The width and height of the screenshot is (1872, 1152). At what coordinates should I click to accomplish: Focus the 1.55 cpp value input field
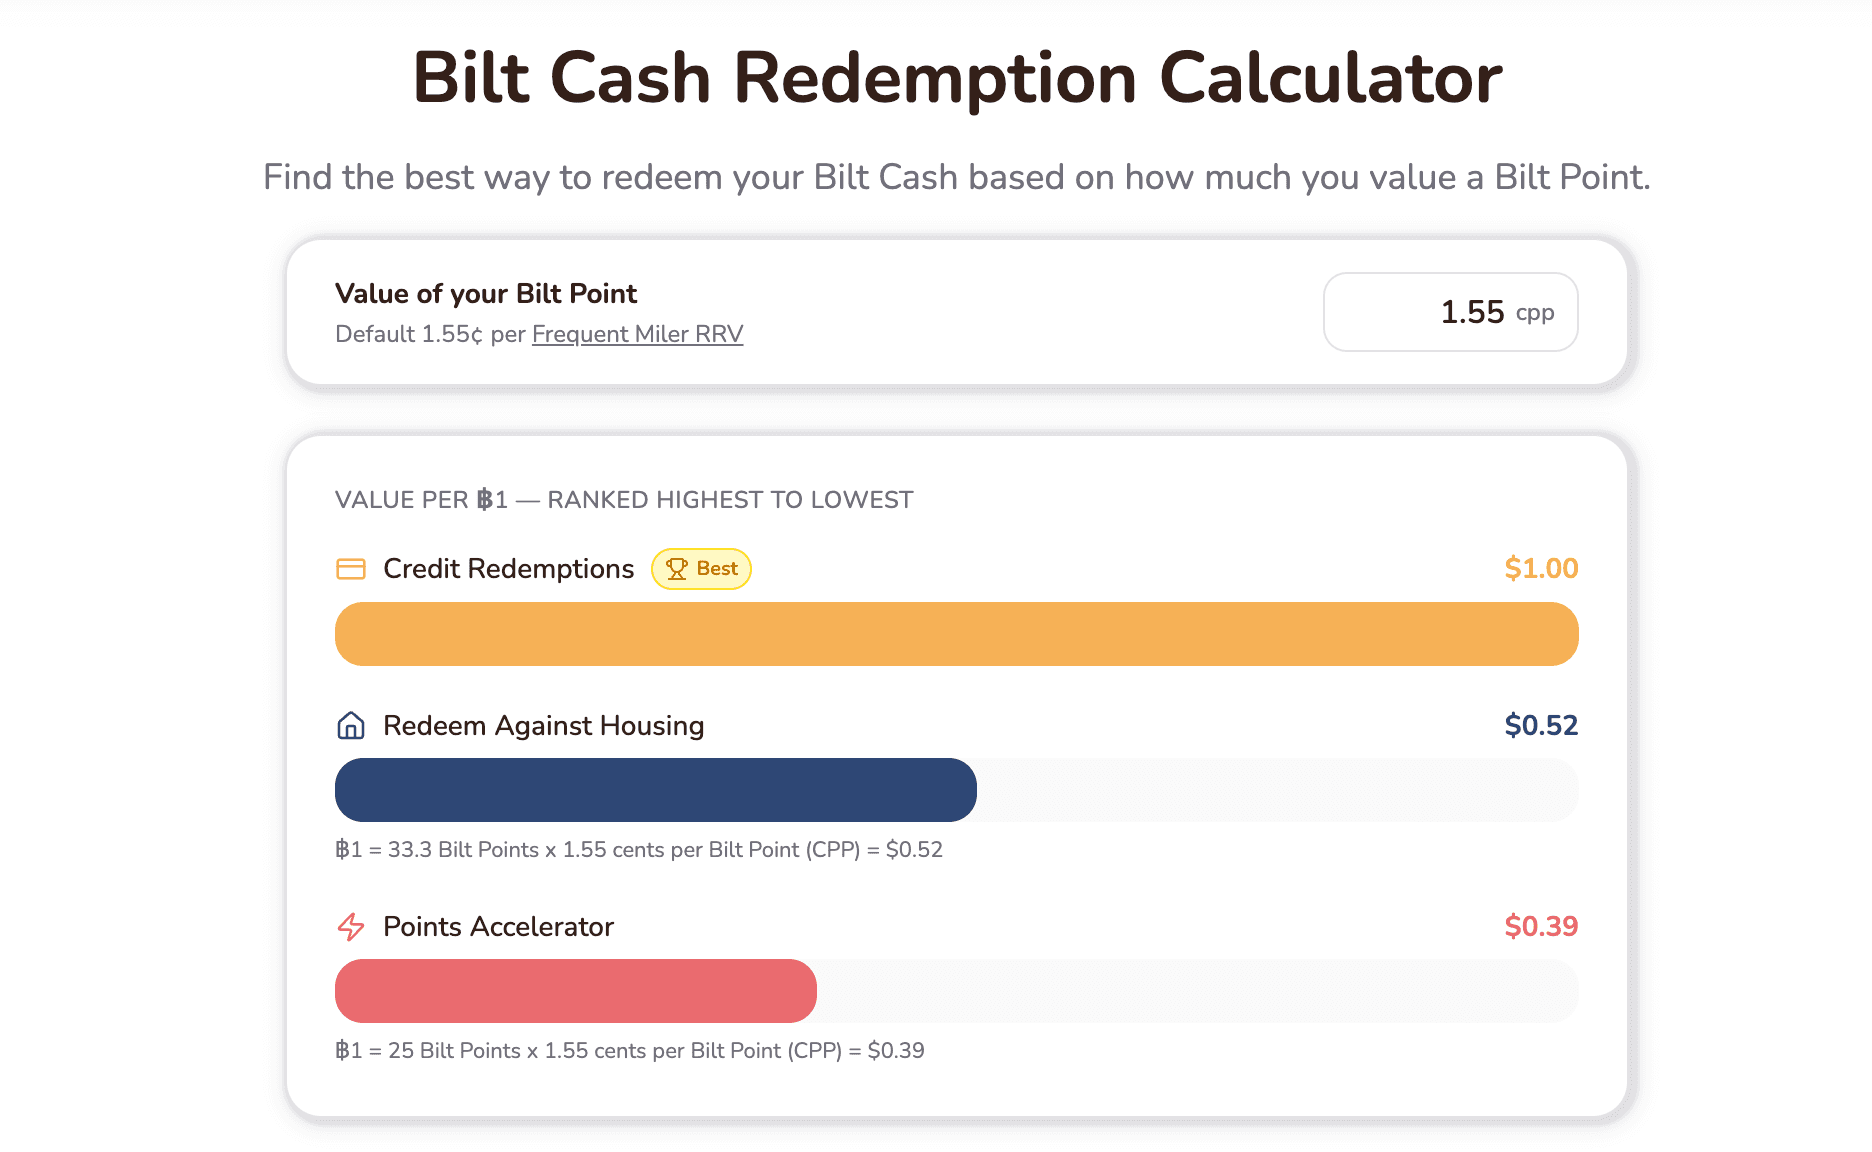coord(1450,312)
